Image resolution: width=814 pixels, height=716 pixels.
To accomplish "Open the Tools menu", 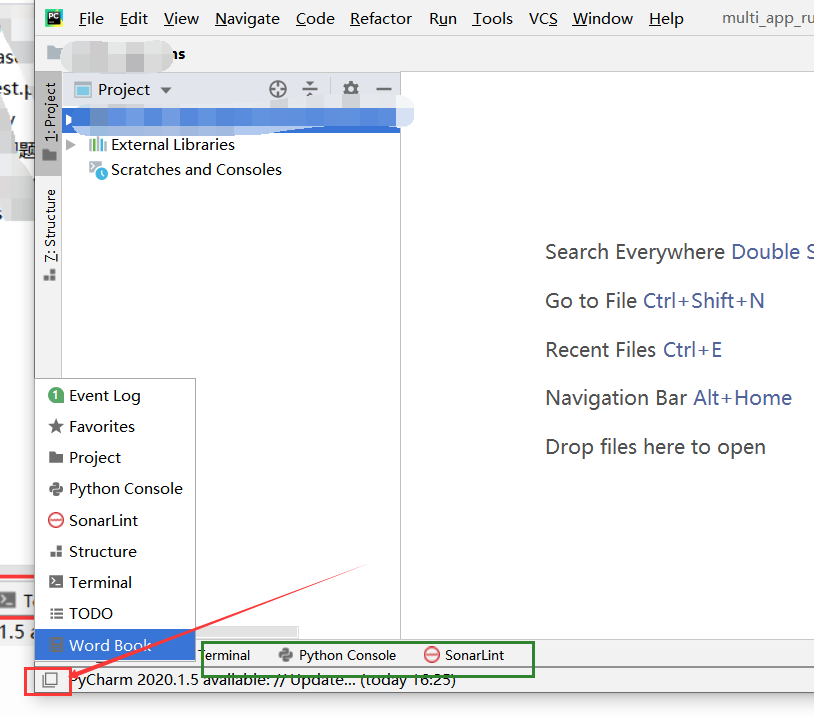I will [x=492, y=19].
